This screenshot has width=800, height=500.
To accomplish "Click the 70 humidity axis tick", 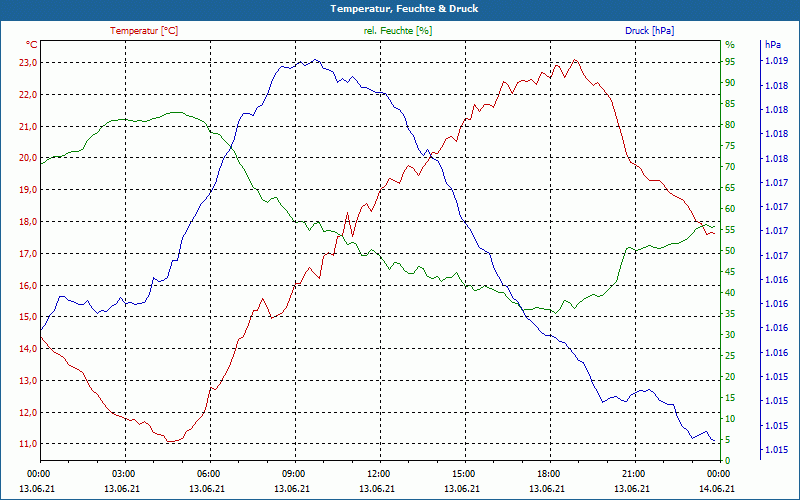I will 730,167.
